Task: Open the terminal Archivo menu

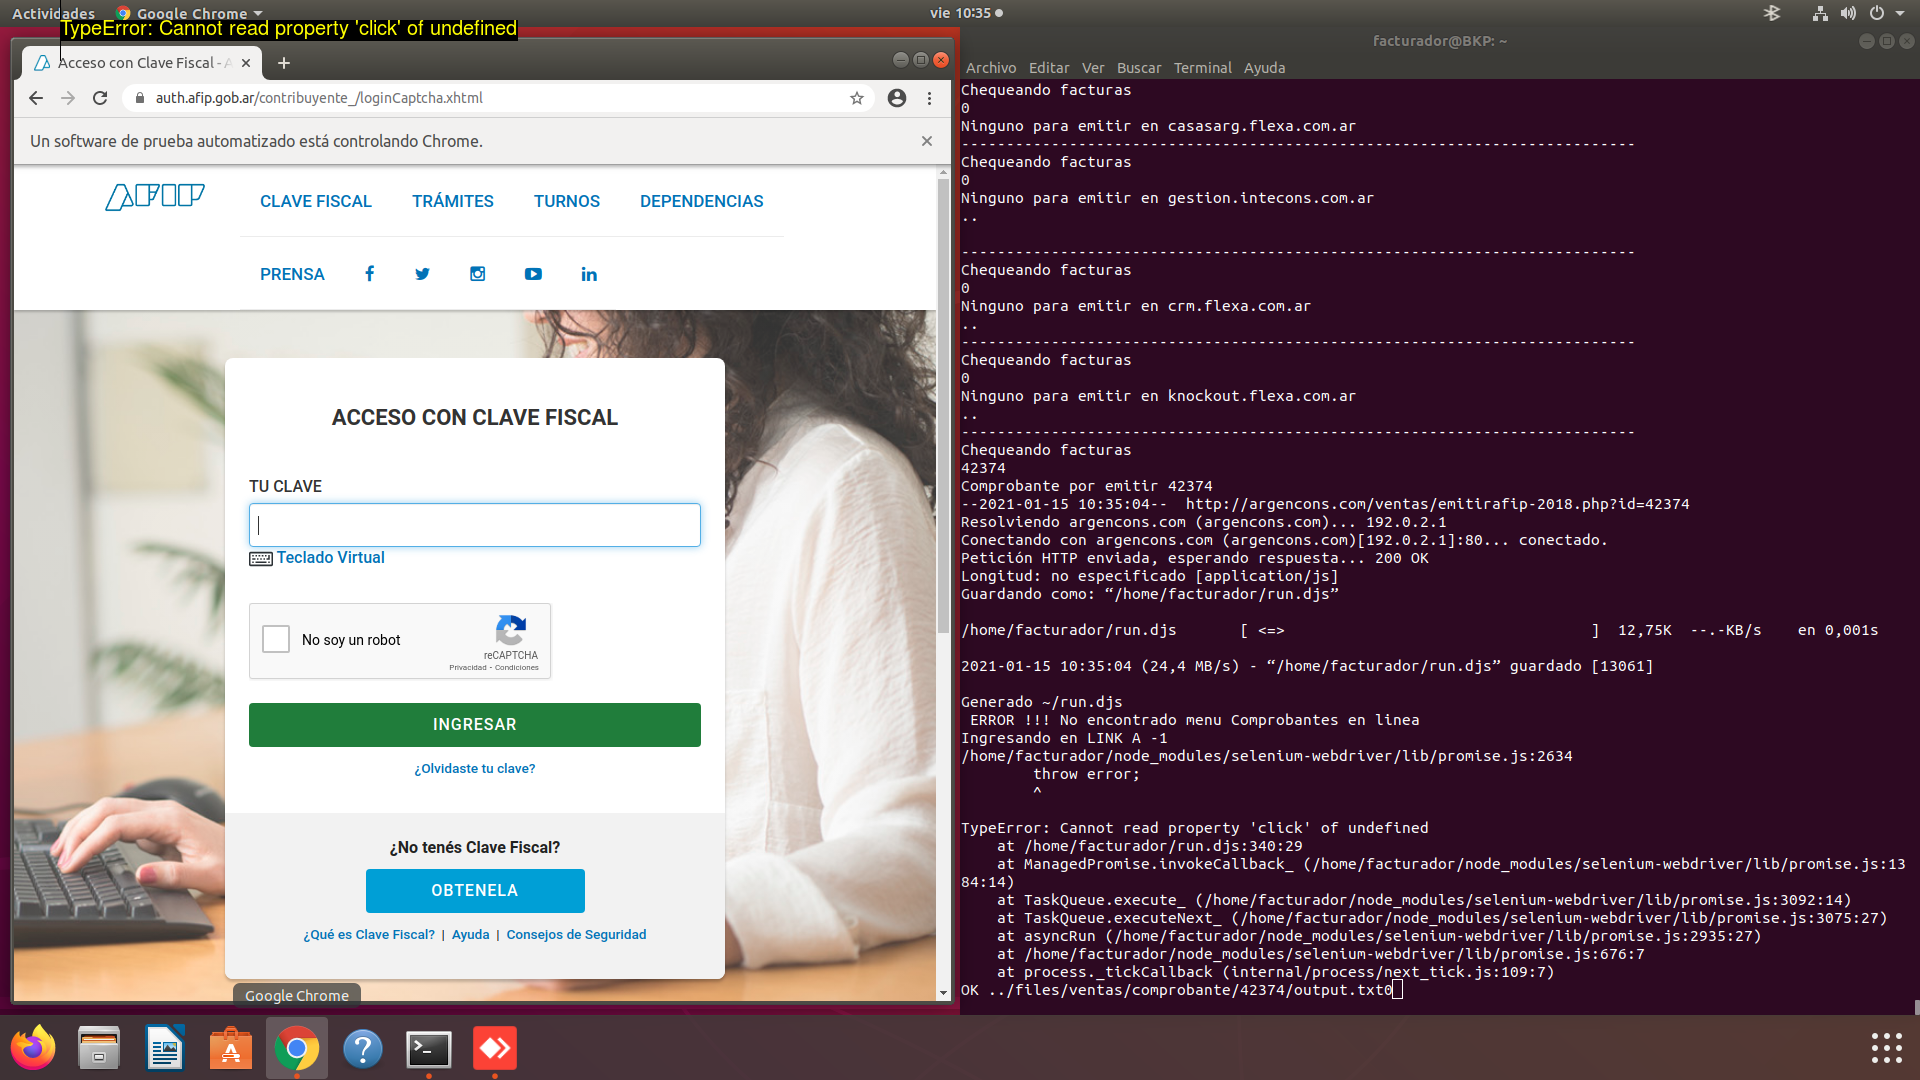Action: tap(991, 68)
